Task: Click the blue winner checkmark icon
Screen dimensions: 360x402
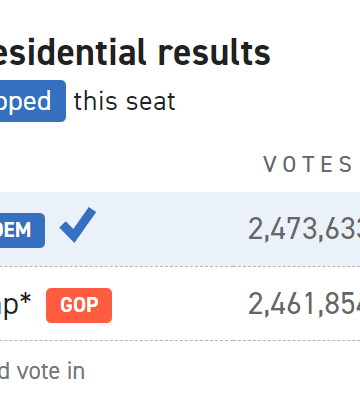Action: coord(78,225)
